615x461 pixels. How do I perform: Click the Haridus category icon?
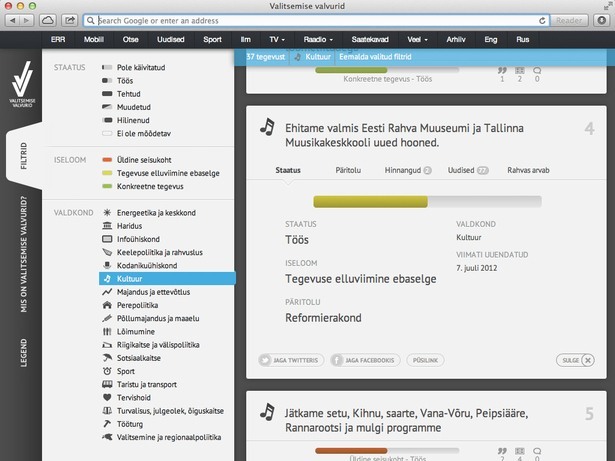pos(107,226)
